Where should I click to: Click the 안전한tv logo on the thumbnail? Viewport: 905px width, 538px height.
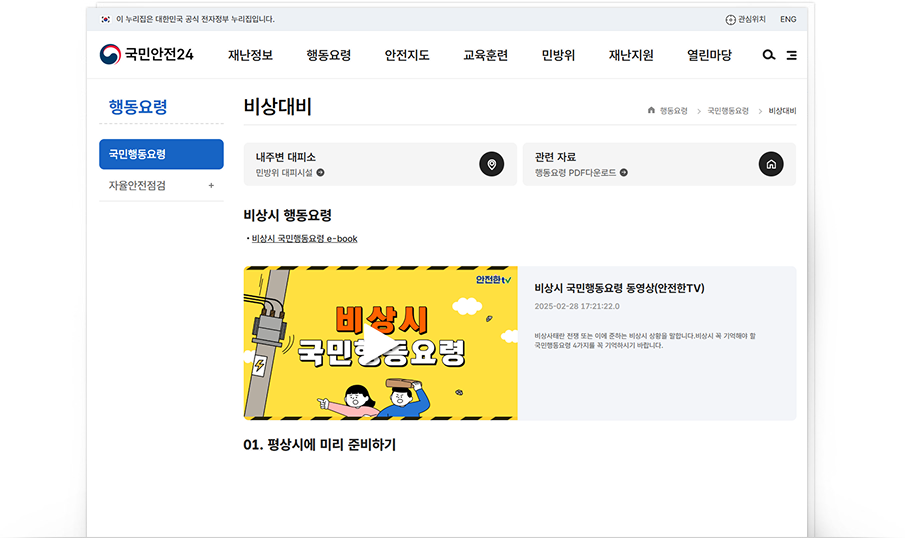[493, 279]
